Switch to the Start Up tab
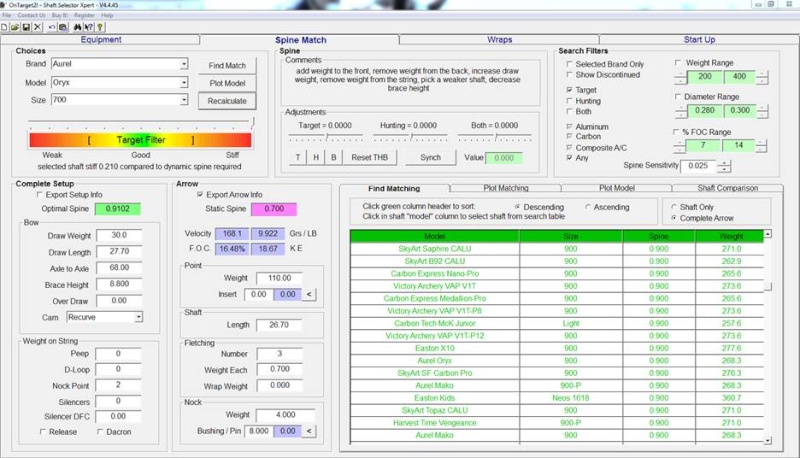Image resolution: width=800 pixels, height=458 pixels. click(x=699, y=39)
